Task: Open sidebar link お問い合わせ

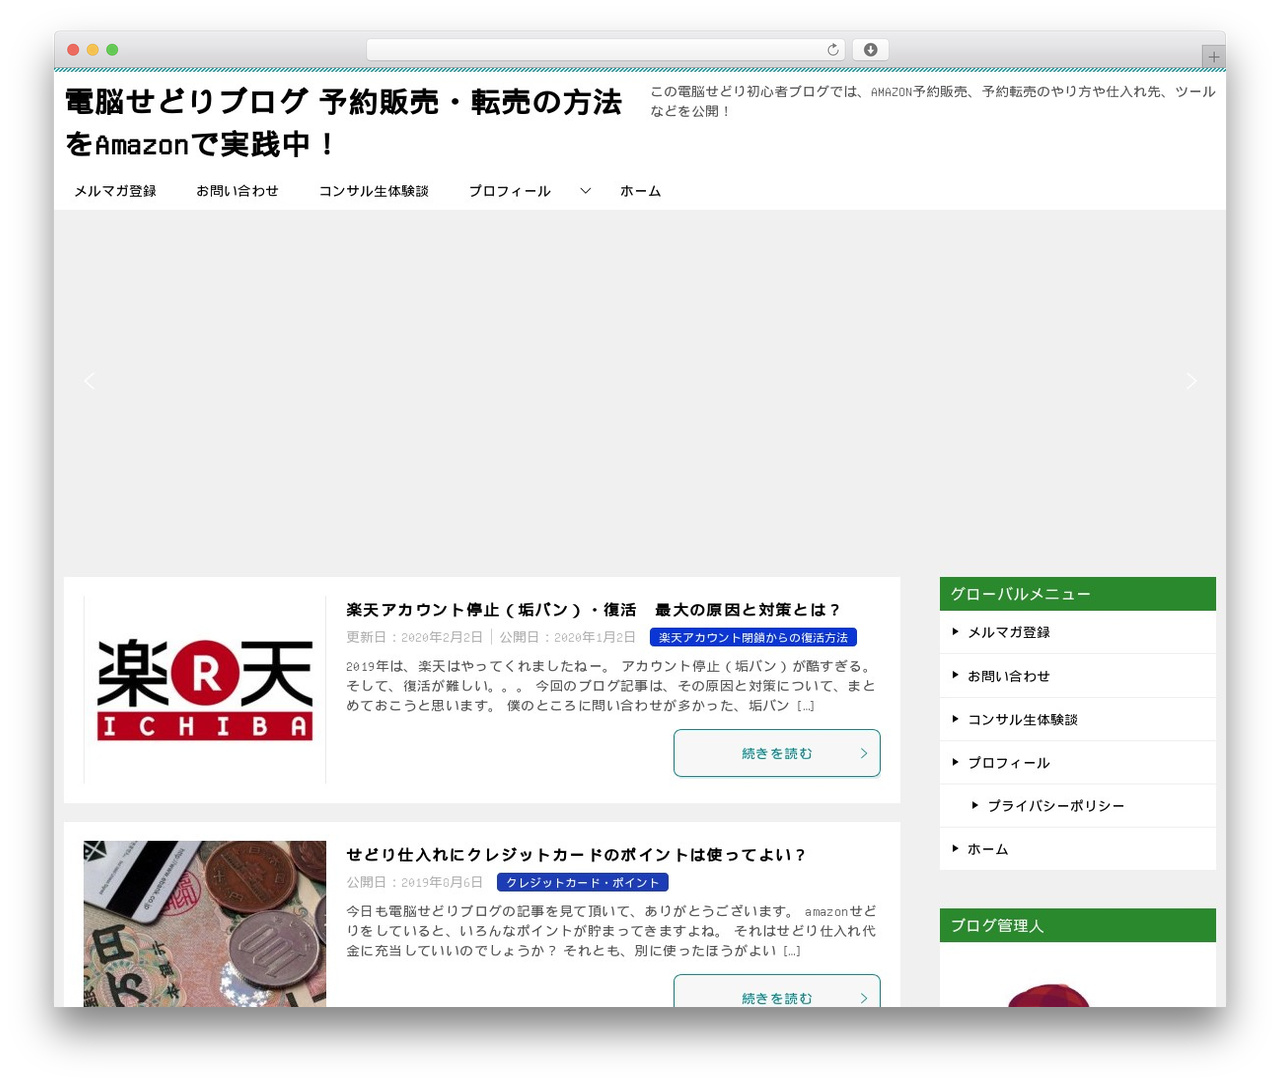Action: tap(1009, 676)
